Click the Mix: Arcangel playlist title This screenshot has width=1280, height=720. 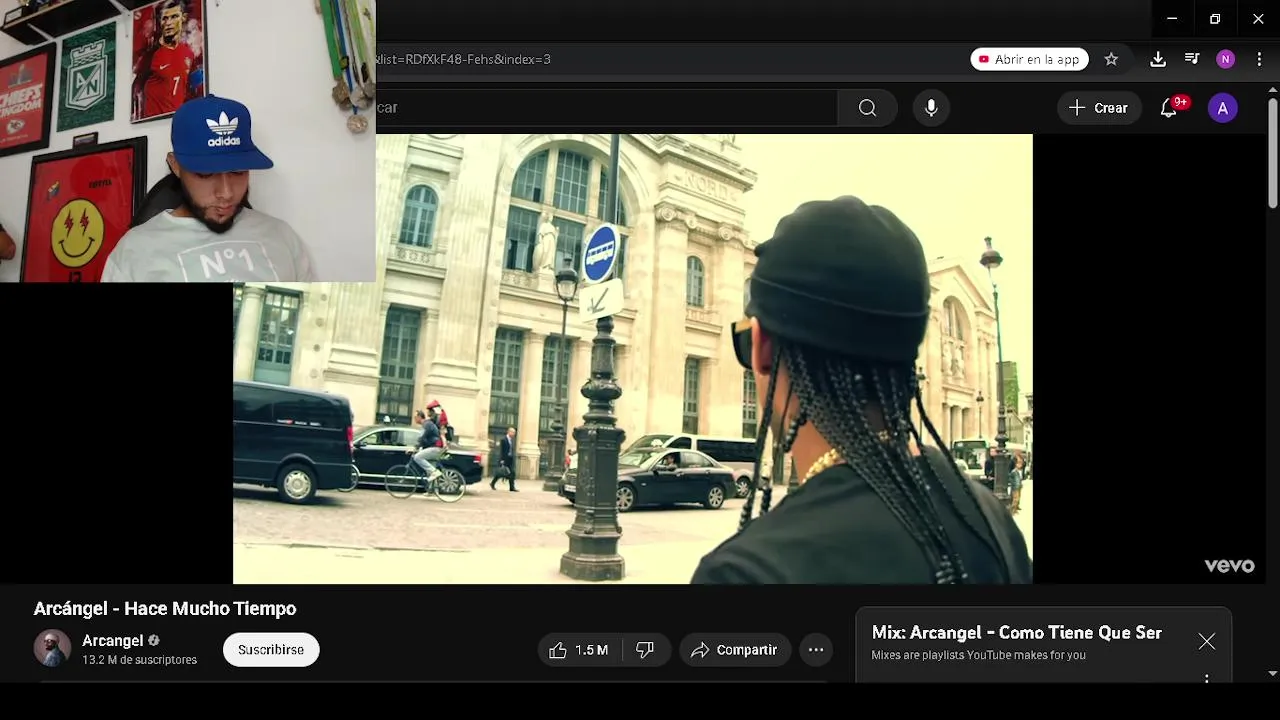click(1016, 633)
